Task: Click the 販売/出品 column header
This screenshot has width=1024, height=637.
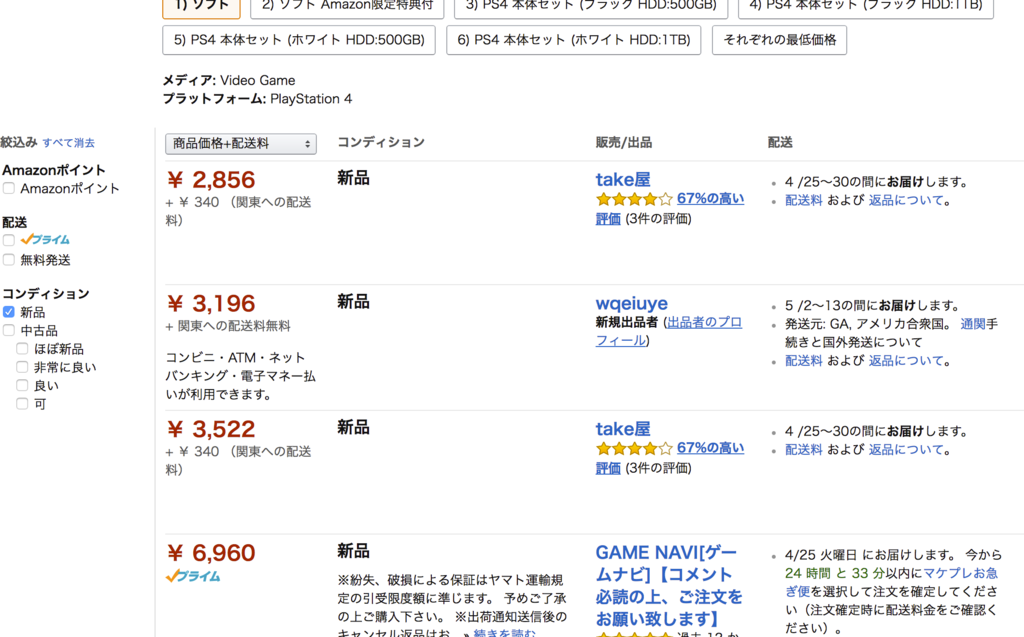Action: click(x=624, y=143)
